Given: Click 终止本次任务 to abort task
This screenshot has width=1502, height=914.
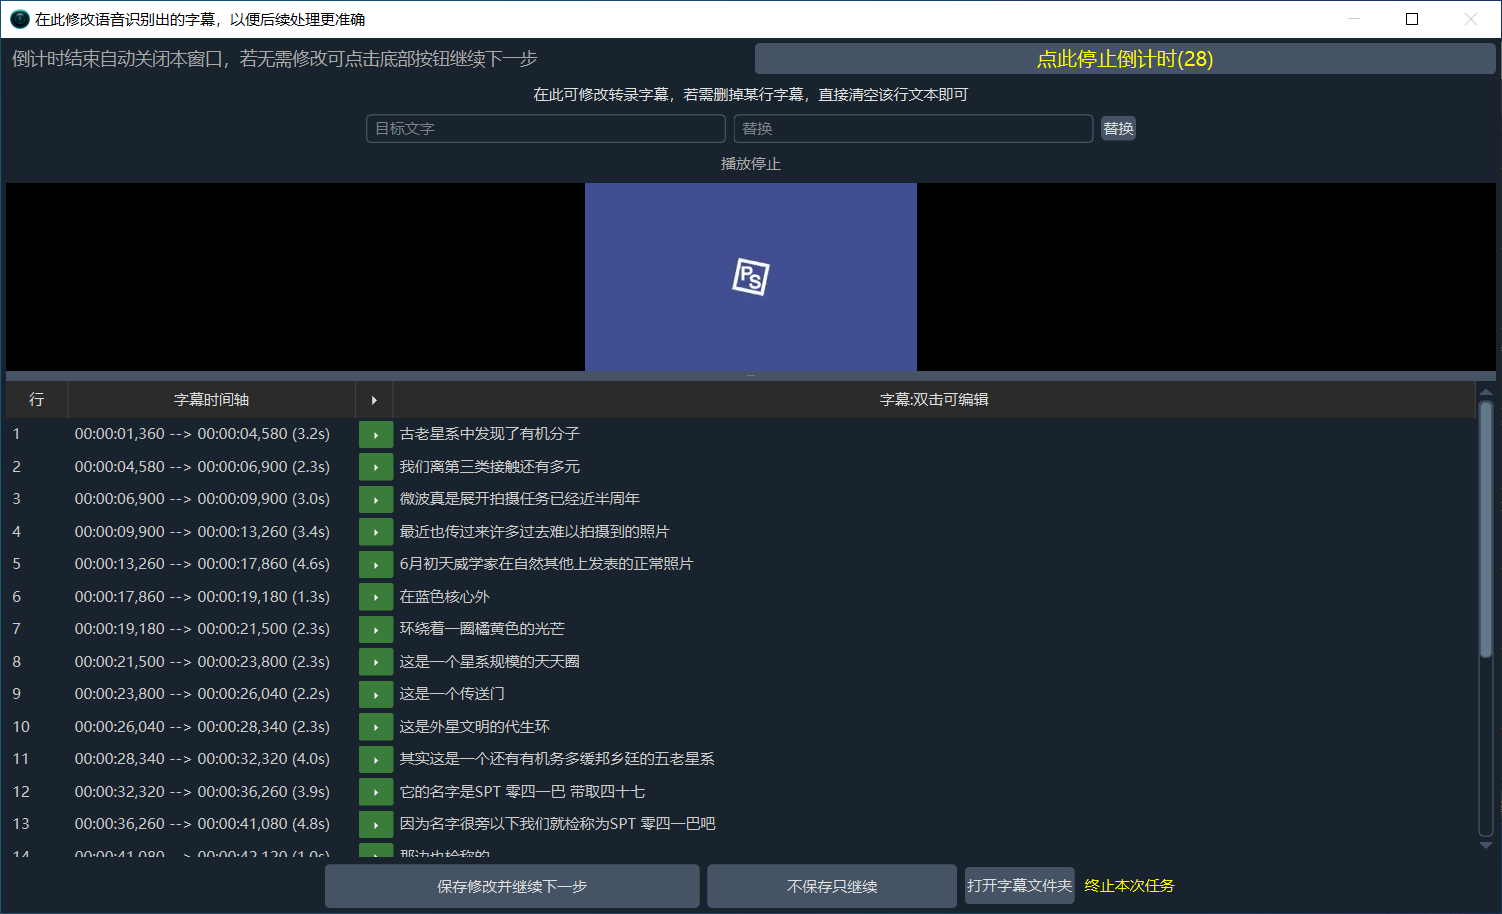Looking at the screenshot, I should click(1129, 886).
